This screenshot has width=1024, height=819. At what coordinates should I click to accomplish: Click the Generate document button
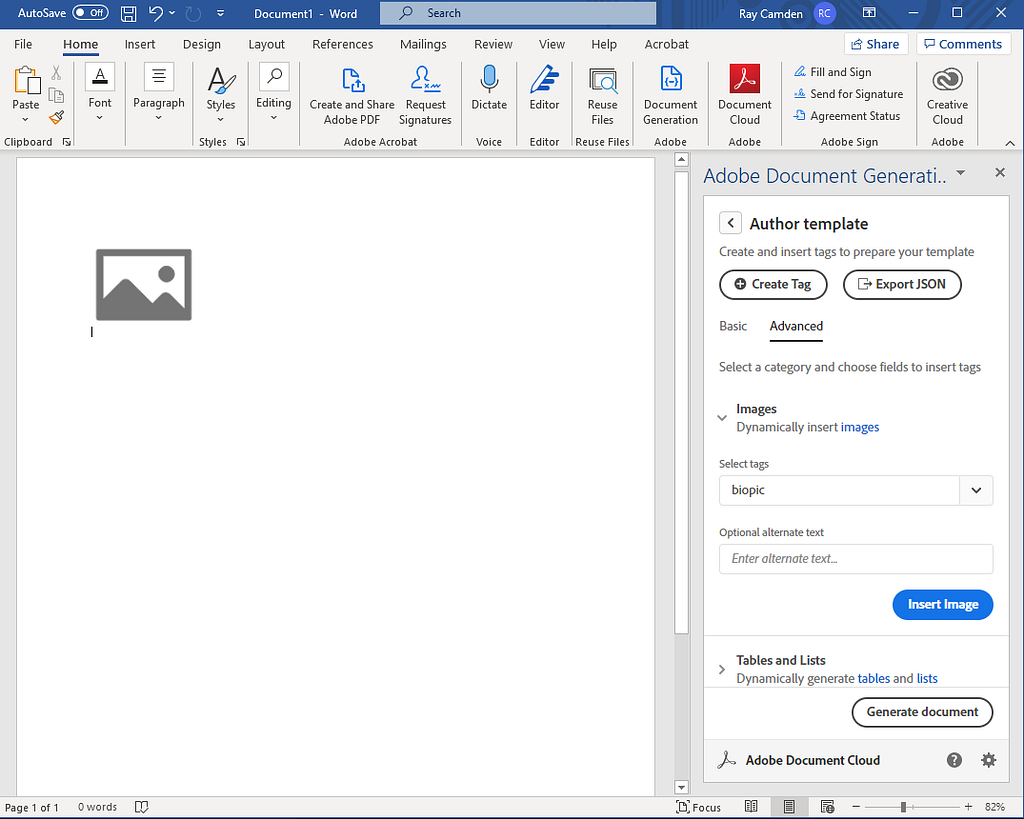(922, 712)
